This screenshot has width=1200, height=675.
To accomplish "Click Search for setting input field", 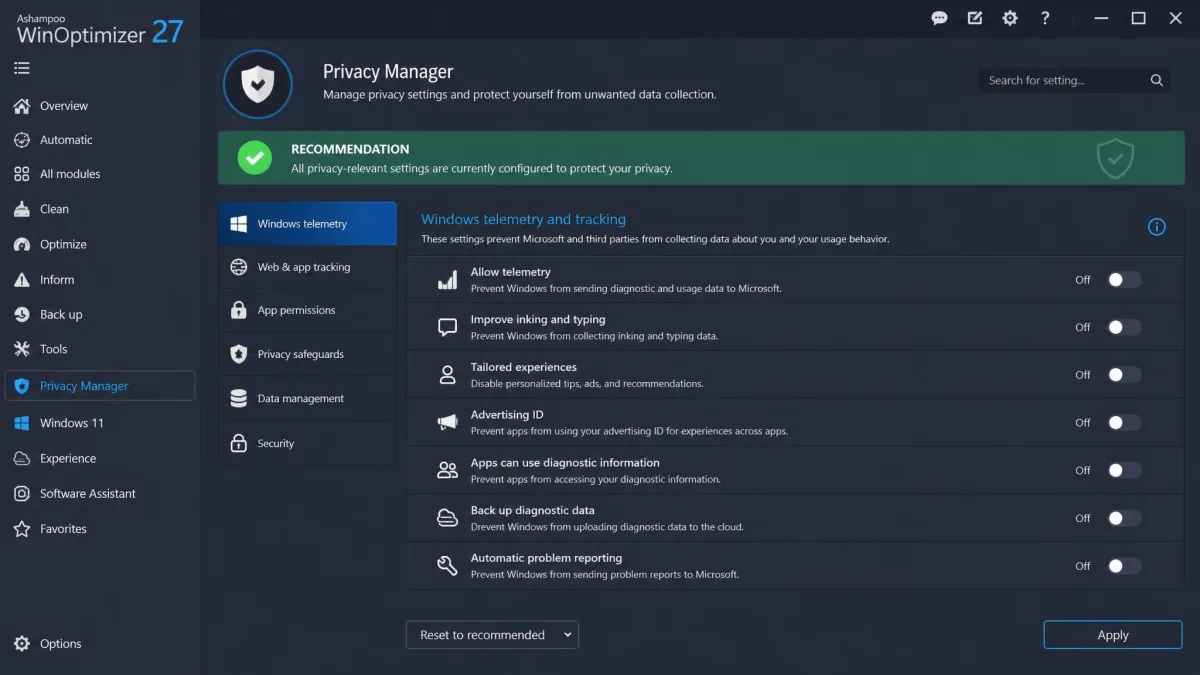I will pyautogui.click(x=1075, y=80).
